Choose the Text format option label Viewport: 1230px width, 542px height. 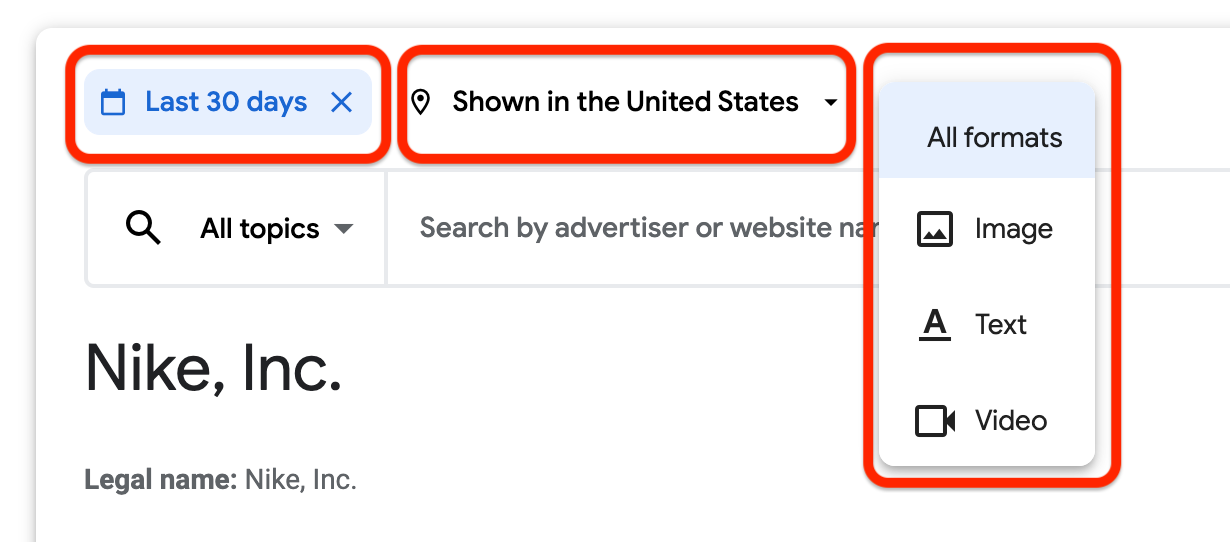1001,324
